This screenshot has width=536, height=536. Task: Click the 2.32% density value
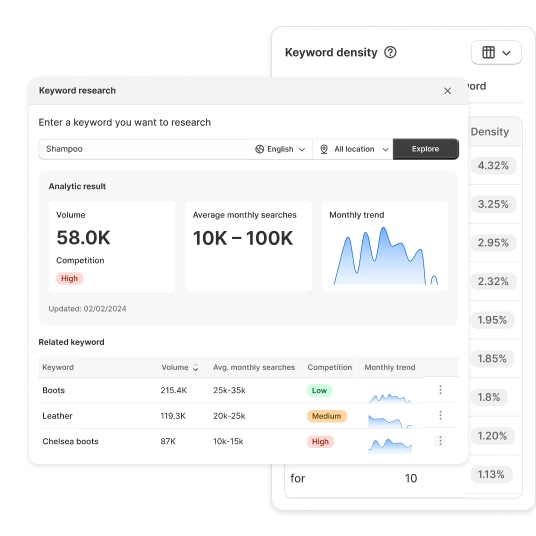(x=493, y=281)
